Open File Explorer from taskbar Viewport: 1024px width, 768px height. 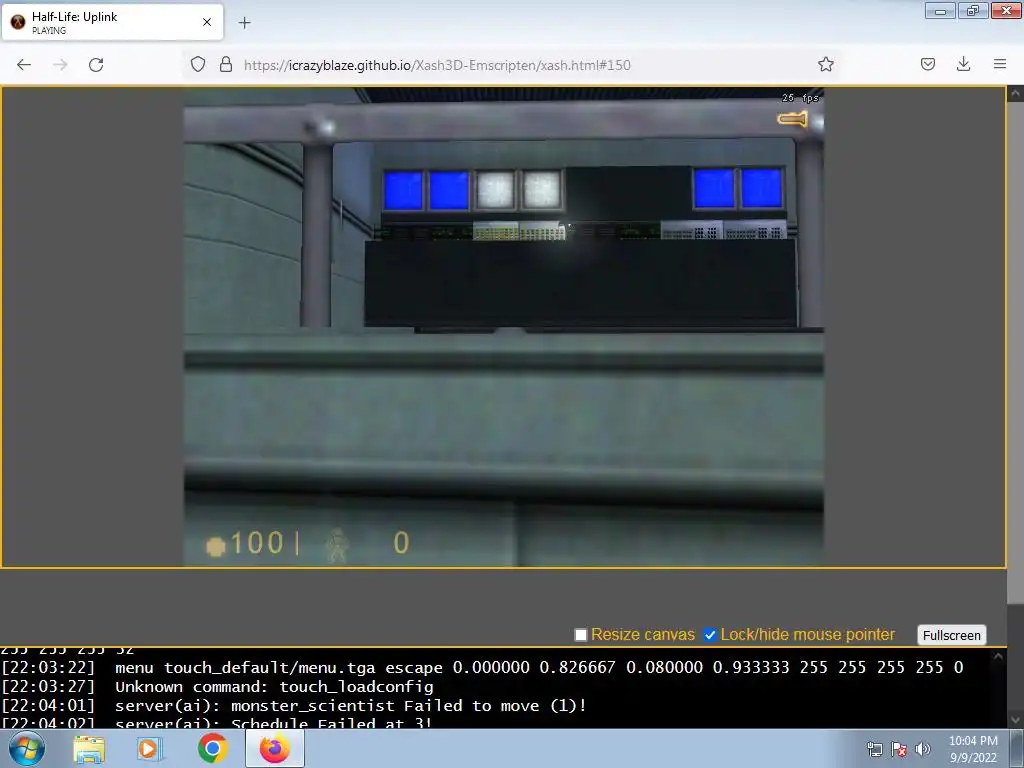89,749
